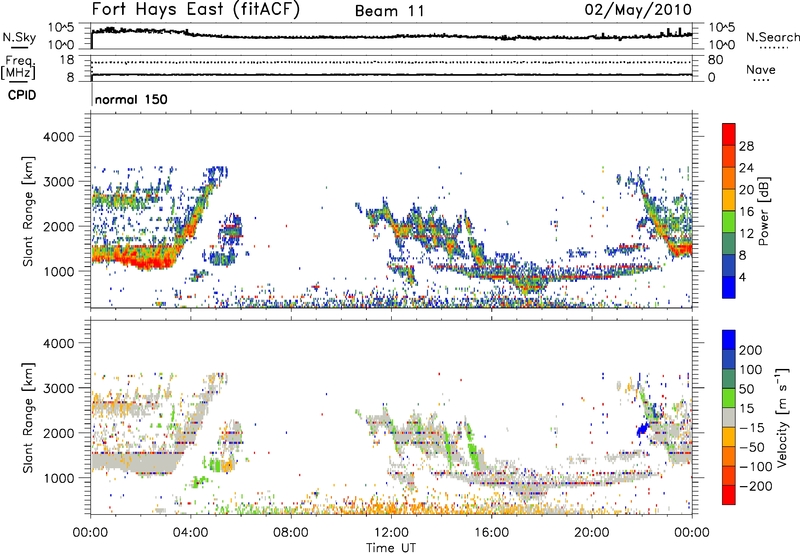Click the 'Freq. [MHz]' axis label
Viewport: 800px width, 554px height.
point(18,67)
